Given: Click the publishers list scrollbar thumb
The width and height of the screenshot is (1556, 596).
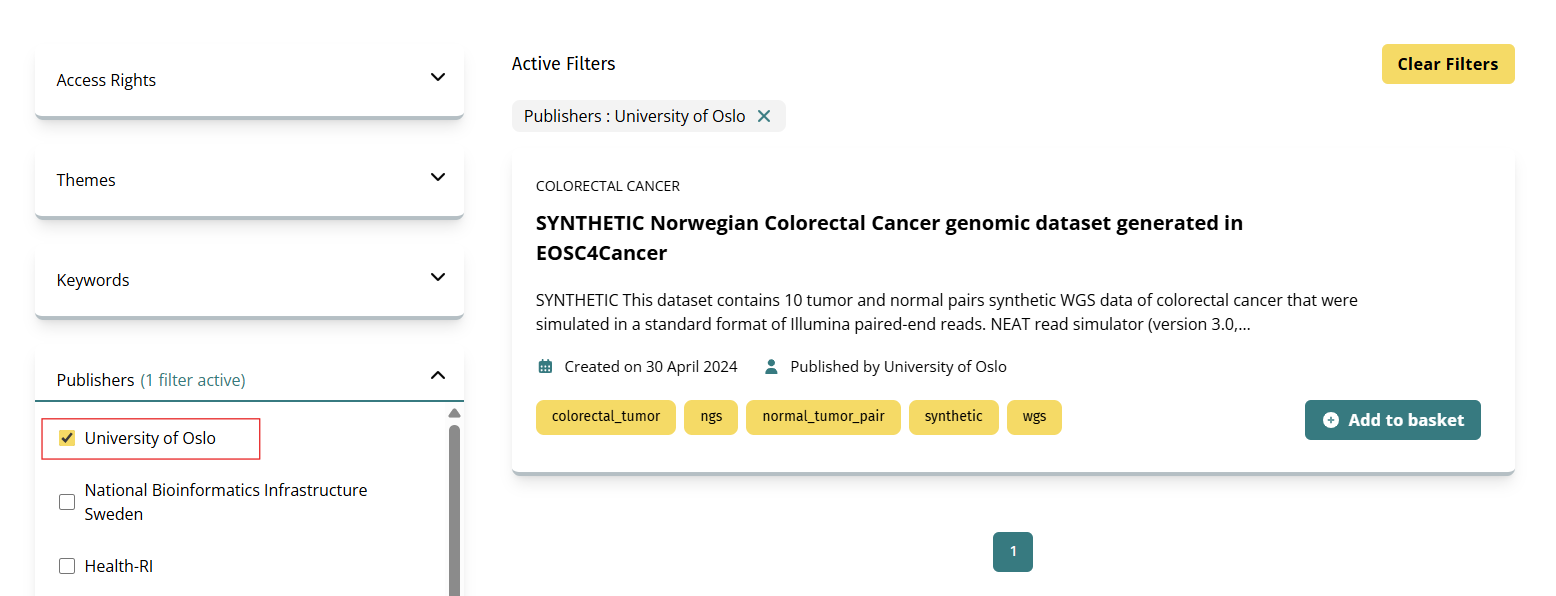Looking at the screenshot, I should point(454,510).
